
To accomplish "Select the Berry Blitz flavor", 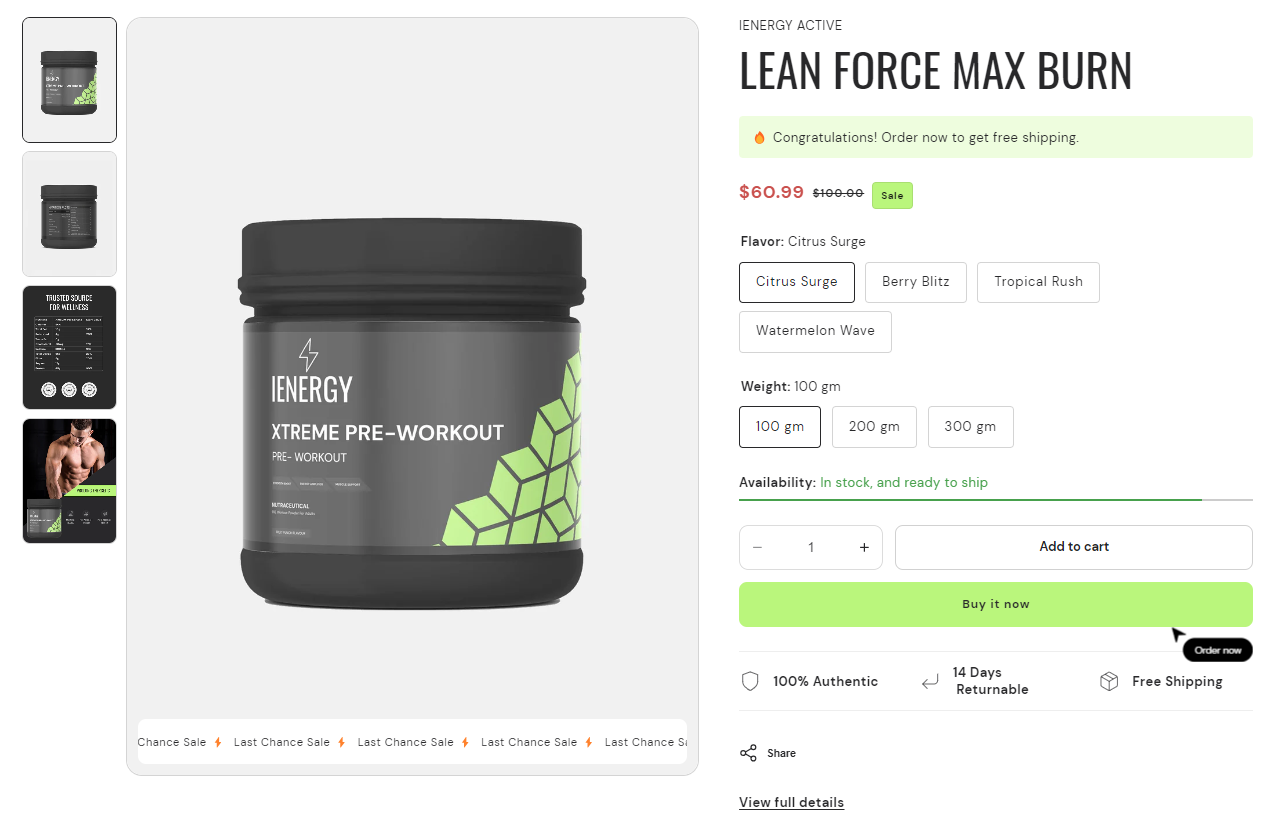I will click(916, 282).
